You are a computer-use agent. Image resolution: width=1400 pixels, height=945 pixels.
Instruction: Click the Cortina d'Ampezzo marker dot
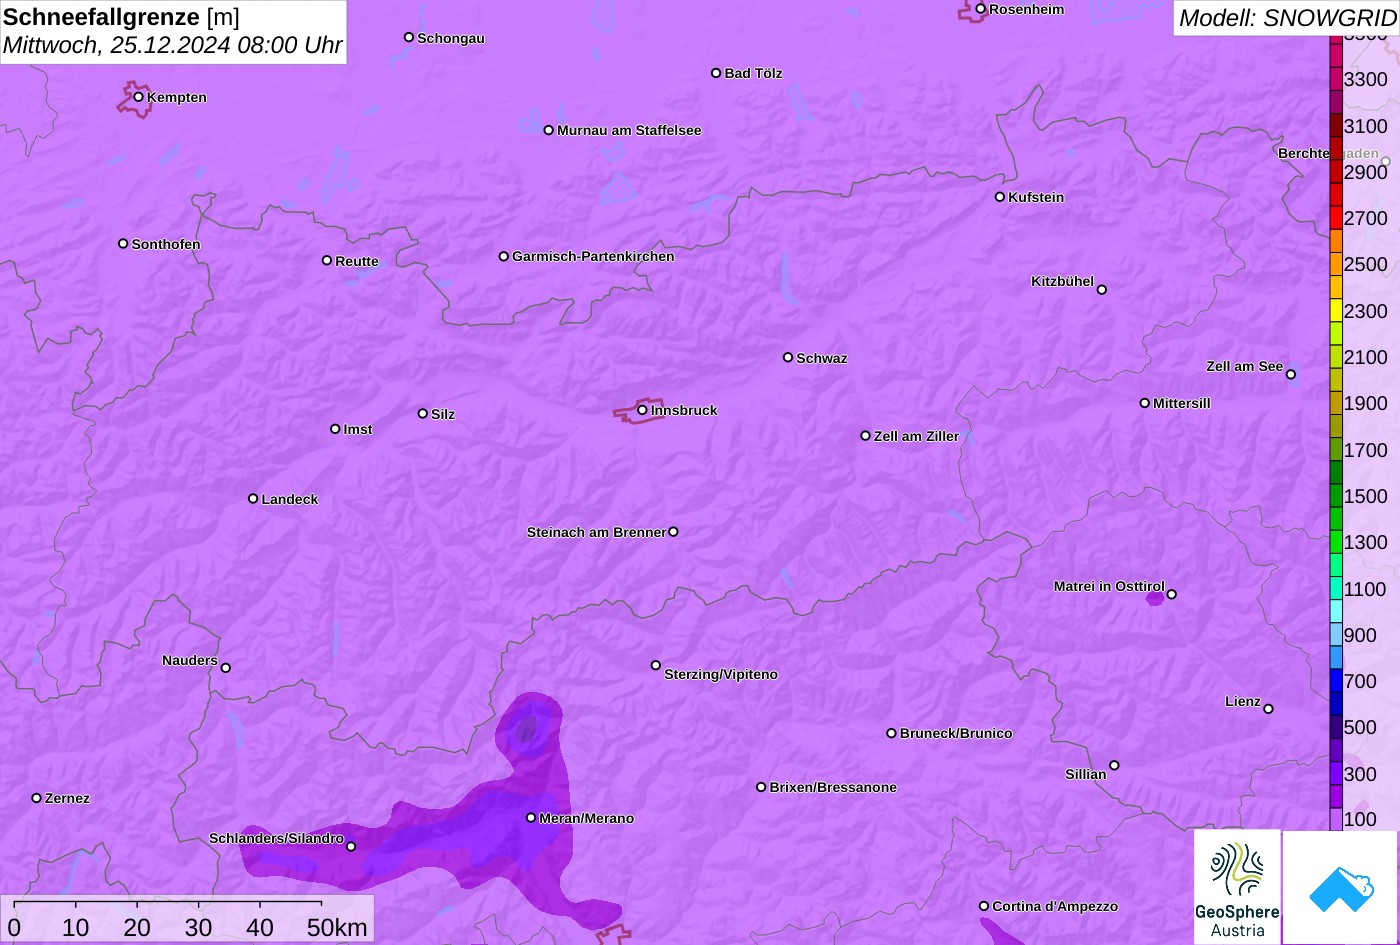(x=984, y=906)
